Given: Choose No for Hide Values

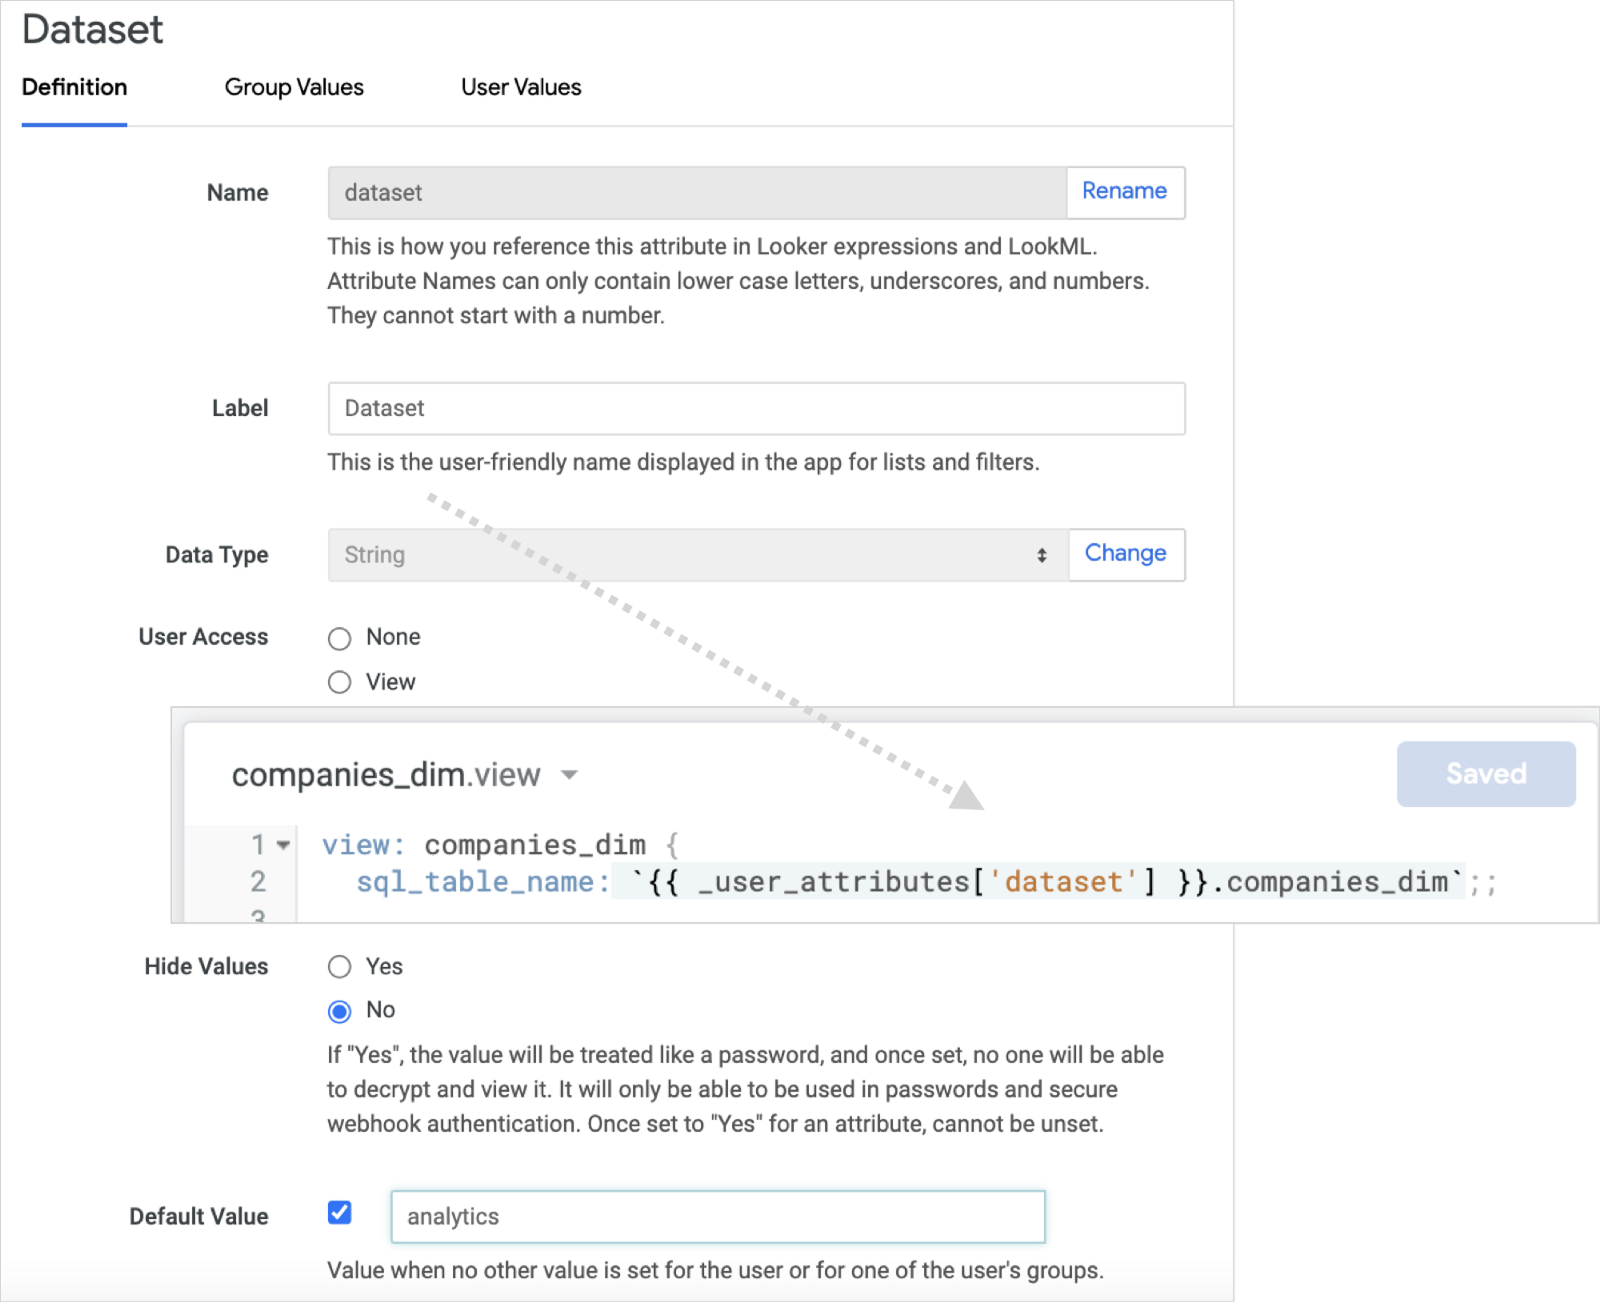Looking at the screenshot, I should pyautogui.click(x=340, y=1011).
